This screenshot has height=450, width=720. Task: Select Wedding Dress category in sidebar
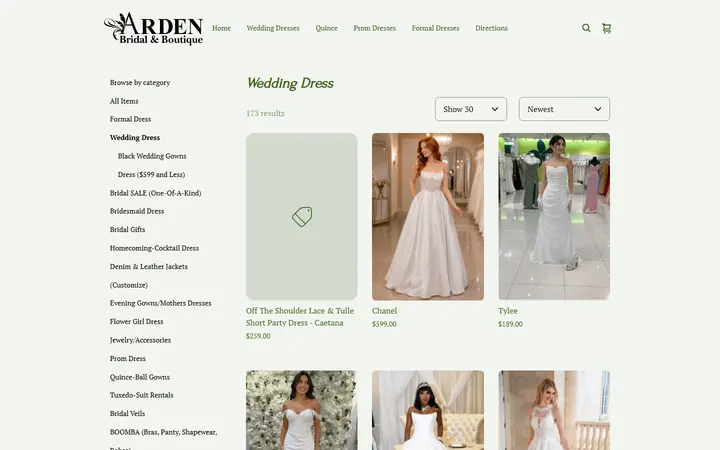pyautogui.click(x=135, y=137)
